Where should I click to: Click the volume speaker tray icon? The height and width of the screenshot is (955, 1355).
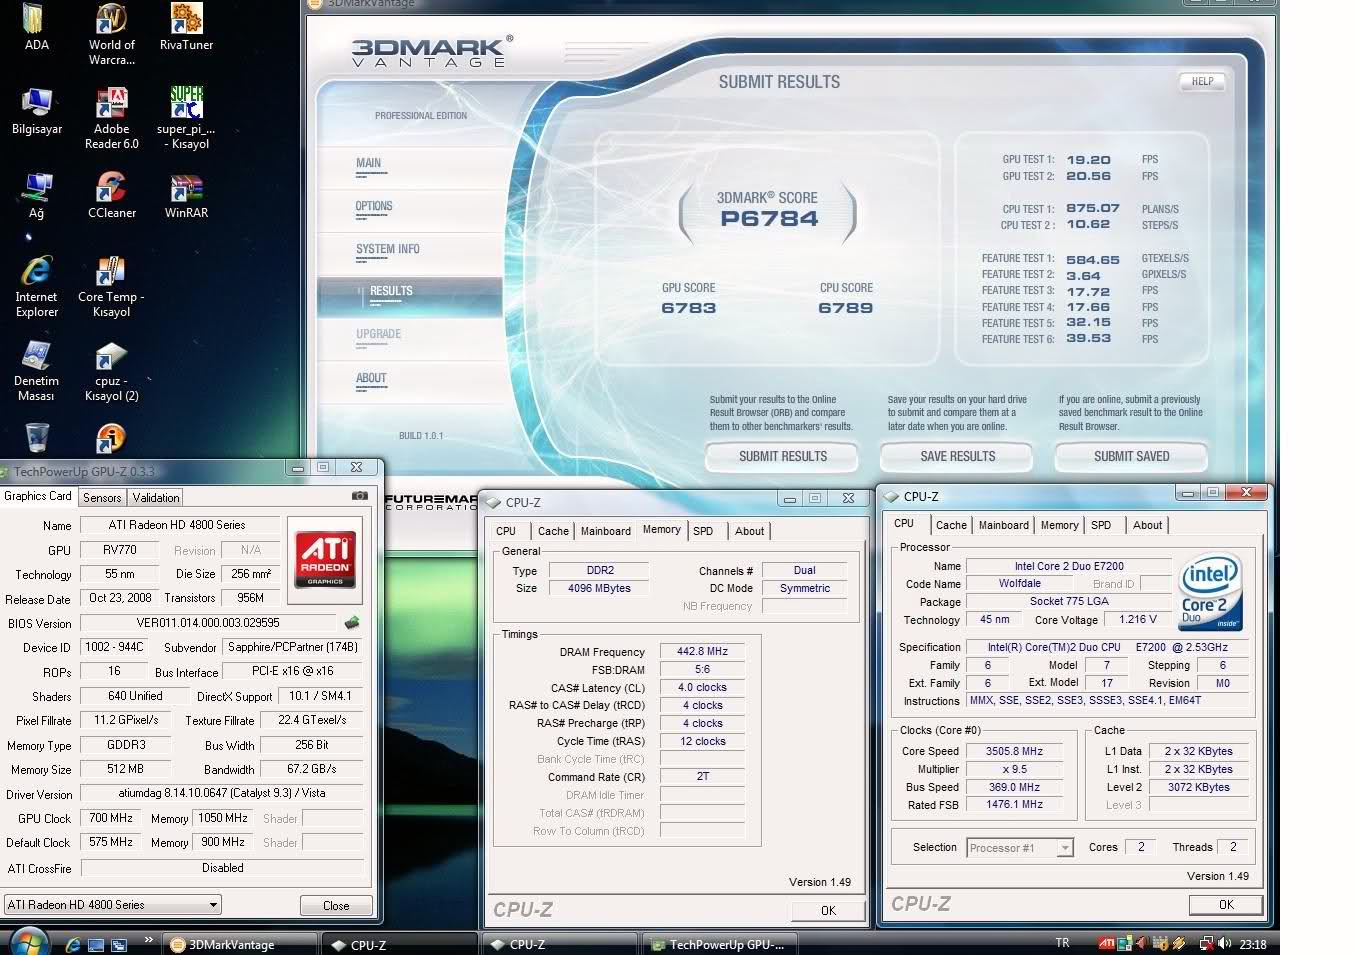[x=1224, y=943]
